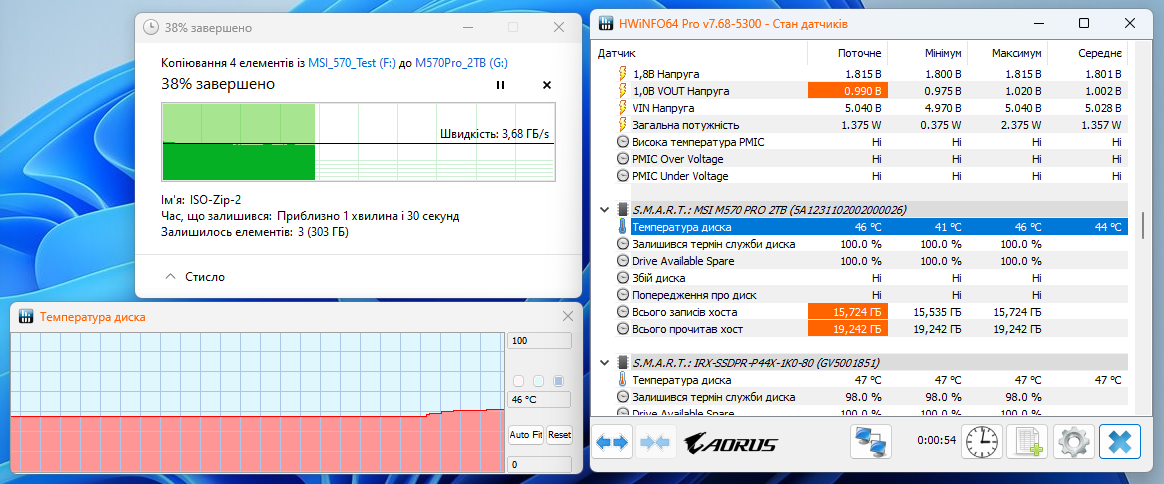Click the copy speed progress graph

click(x=359, y=142)
